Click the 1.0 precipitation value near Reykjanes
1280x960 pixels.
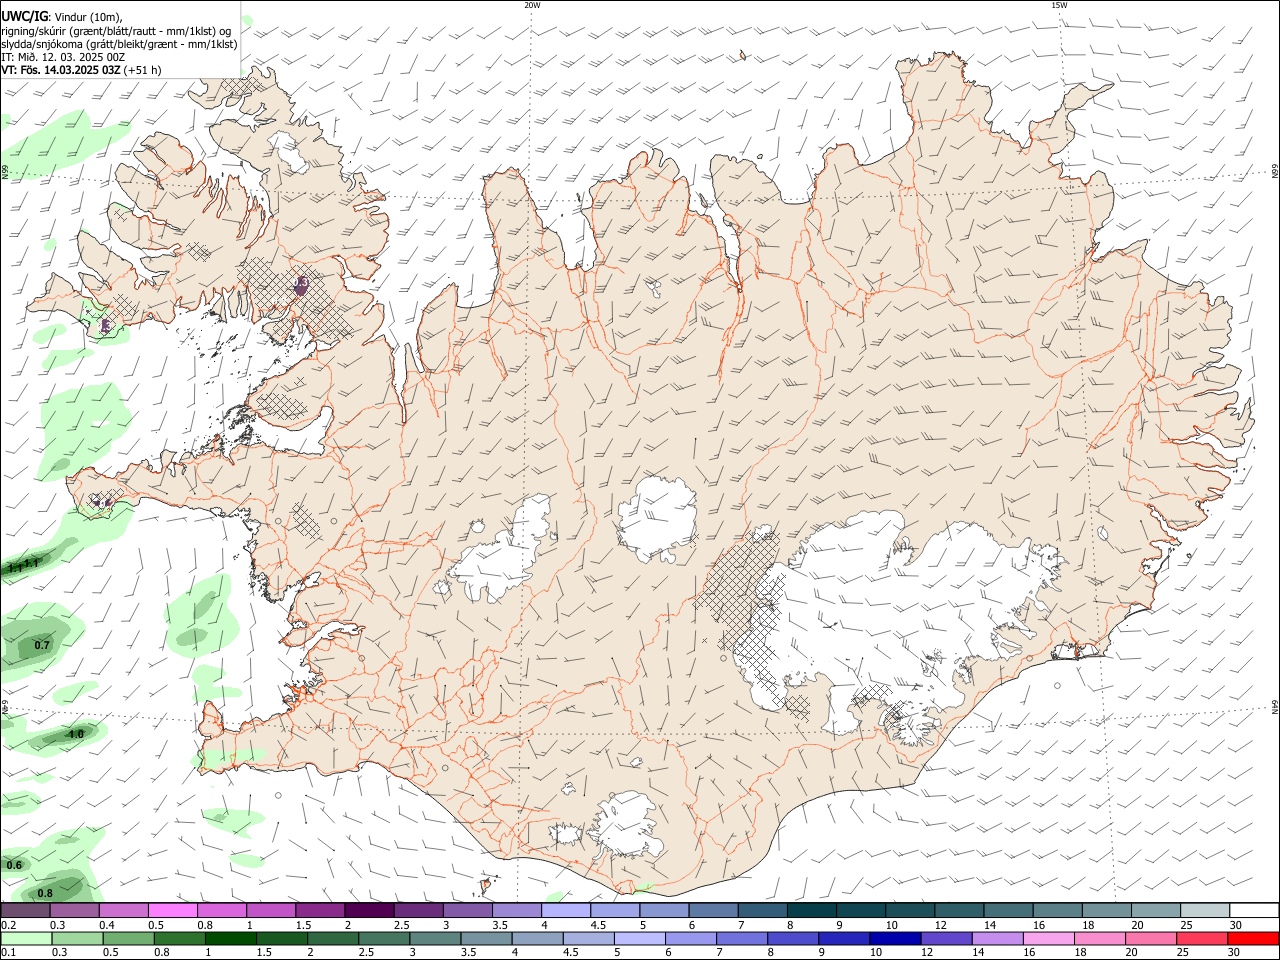click(x=76, y=734)
